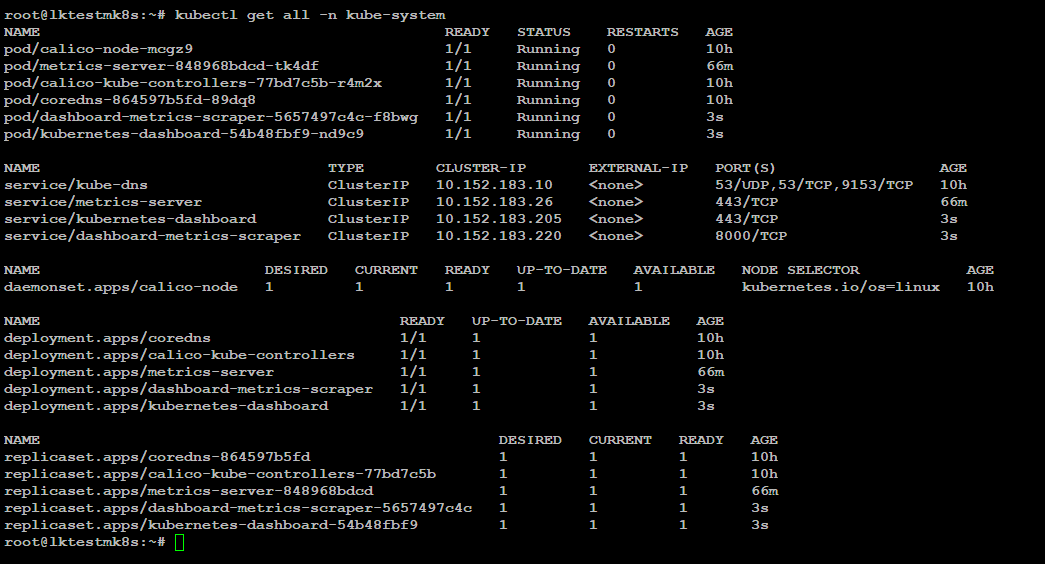Click cluster IP '10.152.183.220'
1045x564 pixels.
pos(499,236)
